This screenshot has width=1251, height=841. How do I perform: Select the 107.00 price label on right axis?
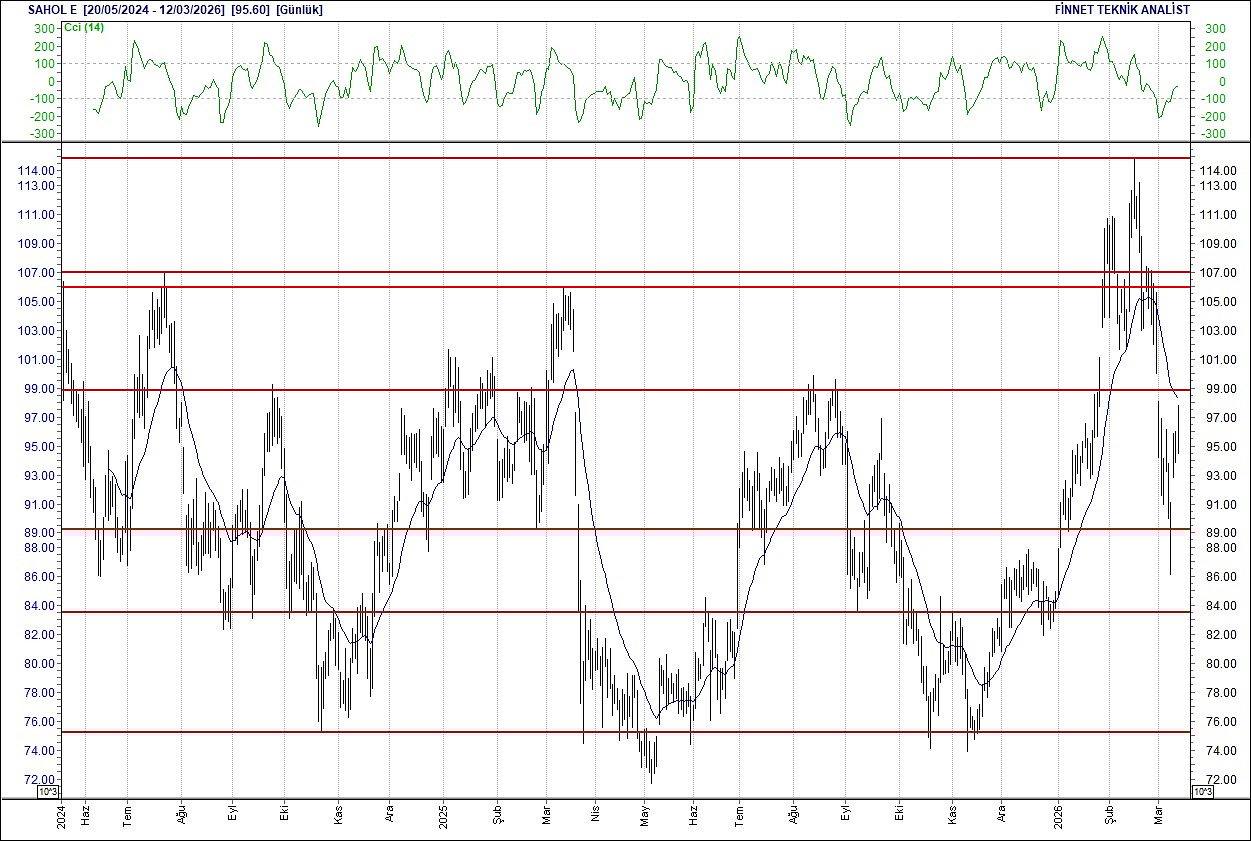[1216, 270]
